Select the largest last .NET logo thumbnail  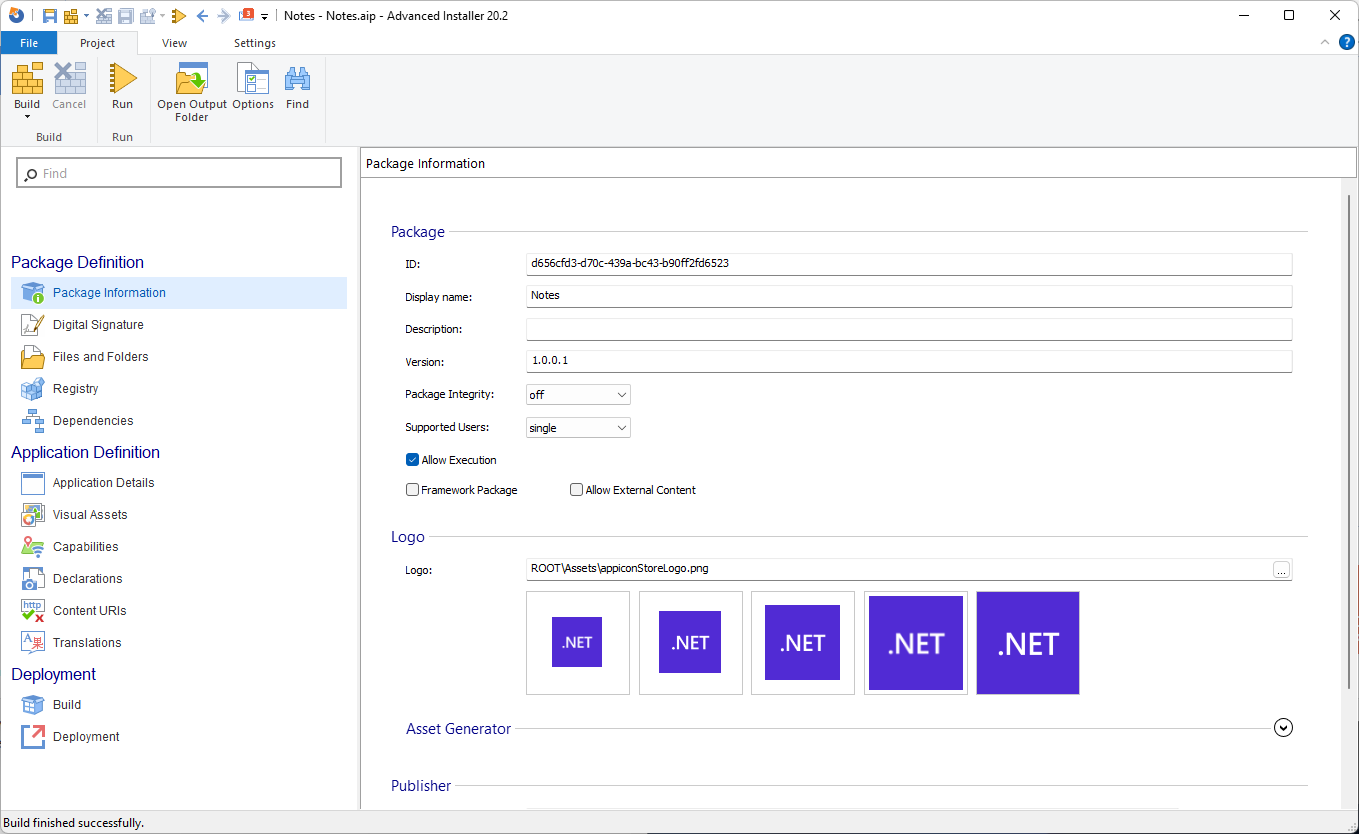(1028, 643)
